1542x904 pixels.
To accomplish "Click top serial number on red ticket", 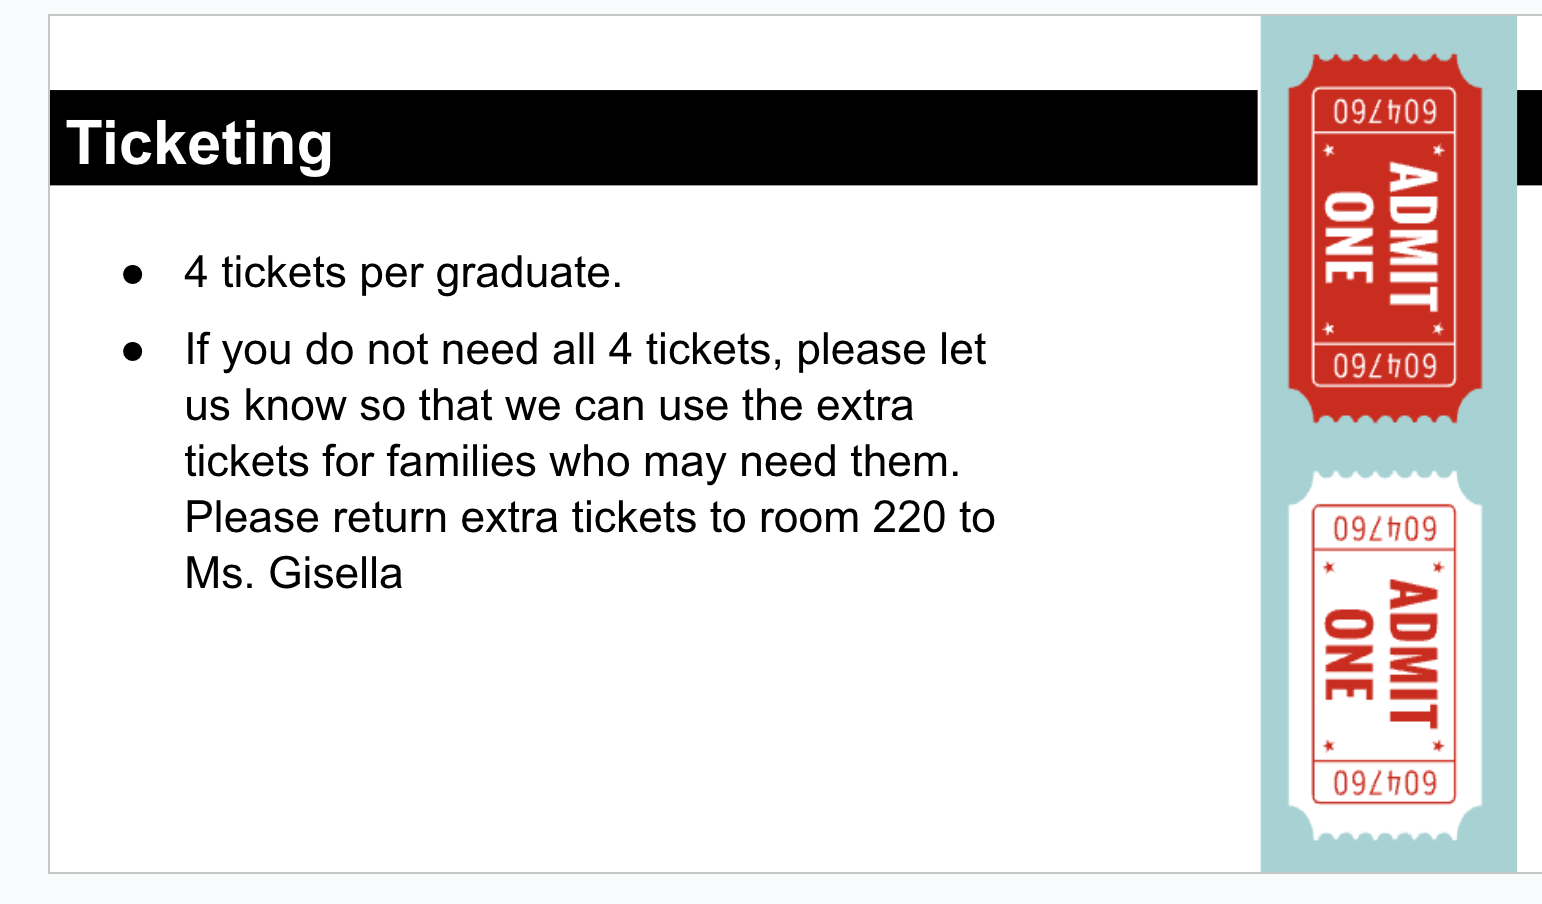I will tap(1384, 111).
